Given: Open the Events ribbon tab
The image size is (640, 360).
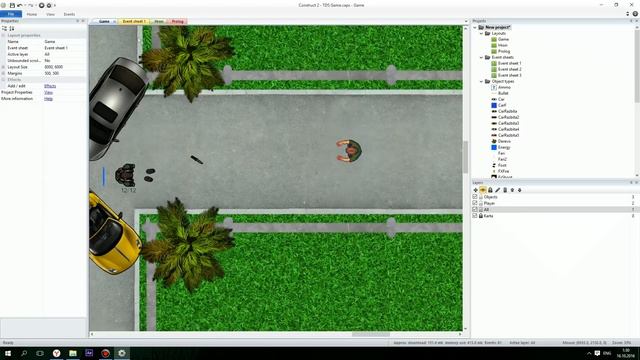Looking at the screenshot, I should (69, 14).
